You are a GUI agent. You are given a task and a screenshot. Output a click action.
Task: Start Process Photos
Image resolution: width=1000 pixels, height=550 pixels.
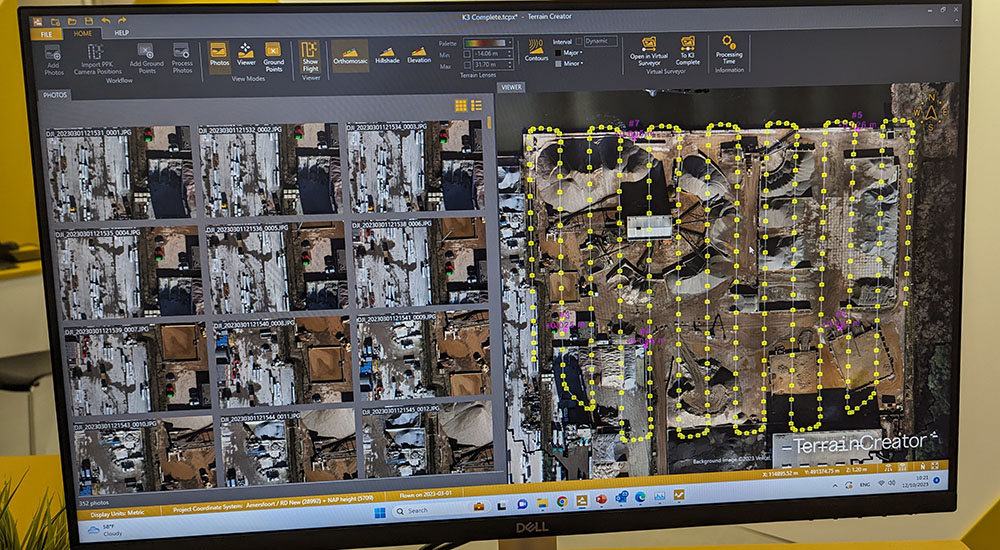click(182, 59)
